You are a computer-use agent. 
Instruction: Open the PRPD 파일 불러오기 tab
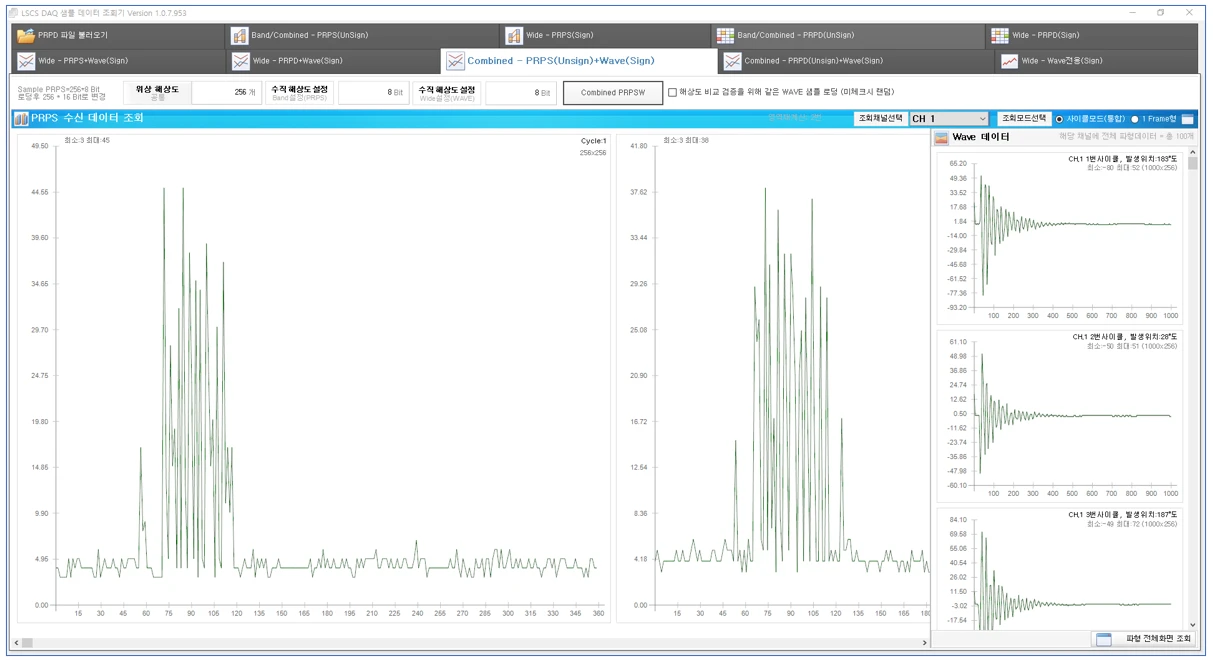click(x=118, y=36)
